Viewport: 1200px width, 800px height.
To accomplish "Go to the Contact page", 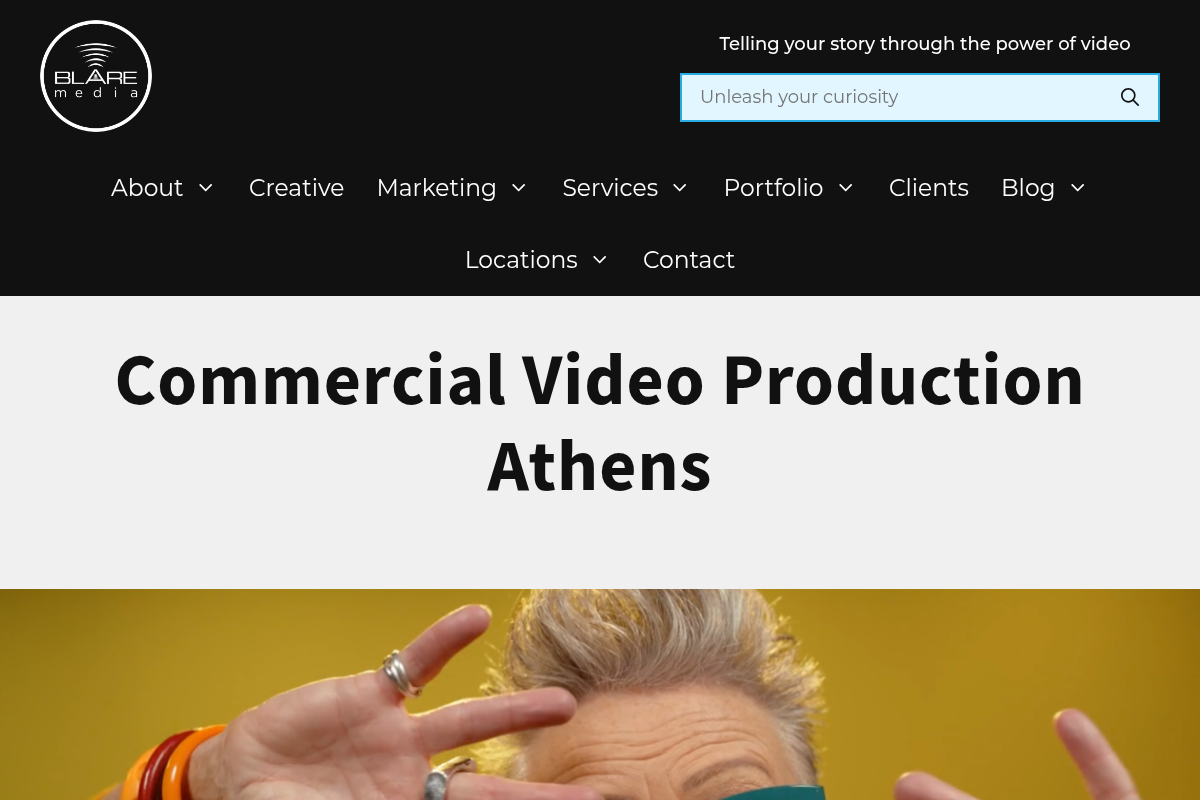I will pyautogui.click(x=689, y=260).
